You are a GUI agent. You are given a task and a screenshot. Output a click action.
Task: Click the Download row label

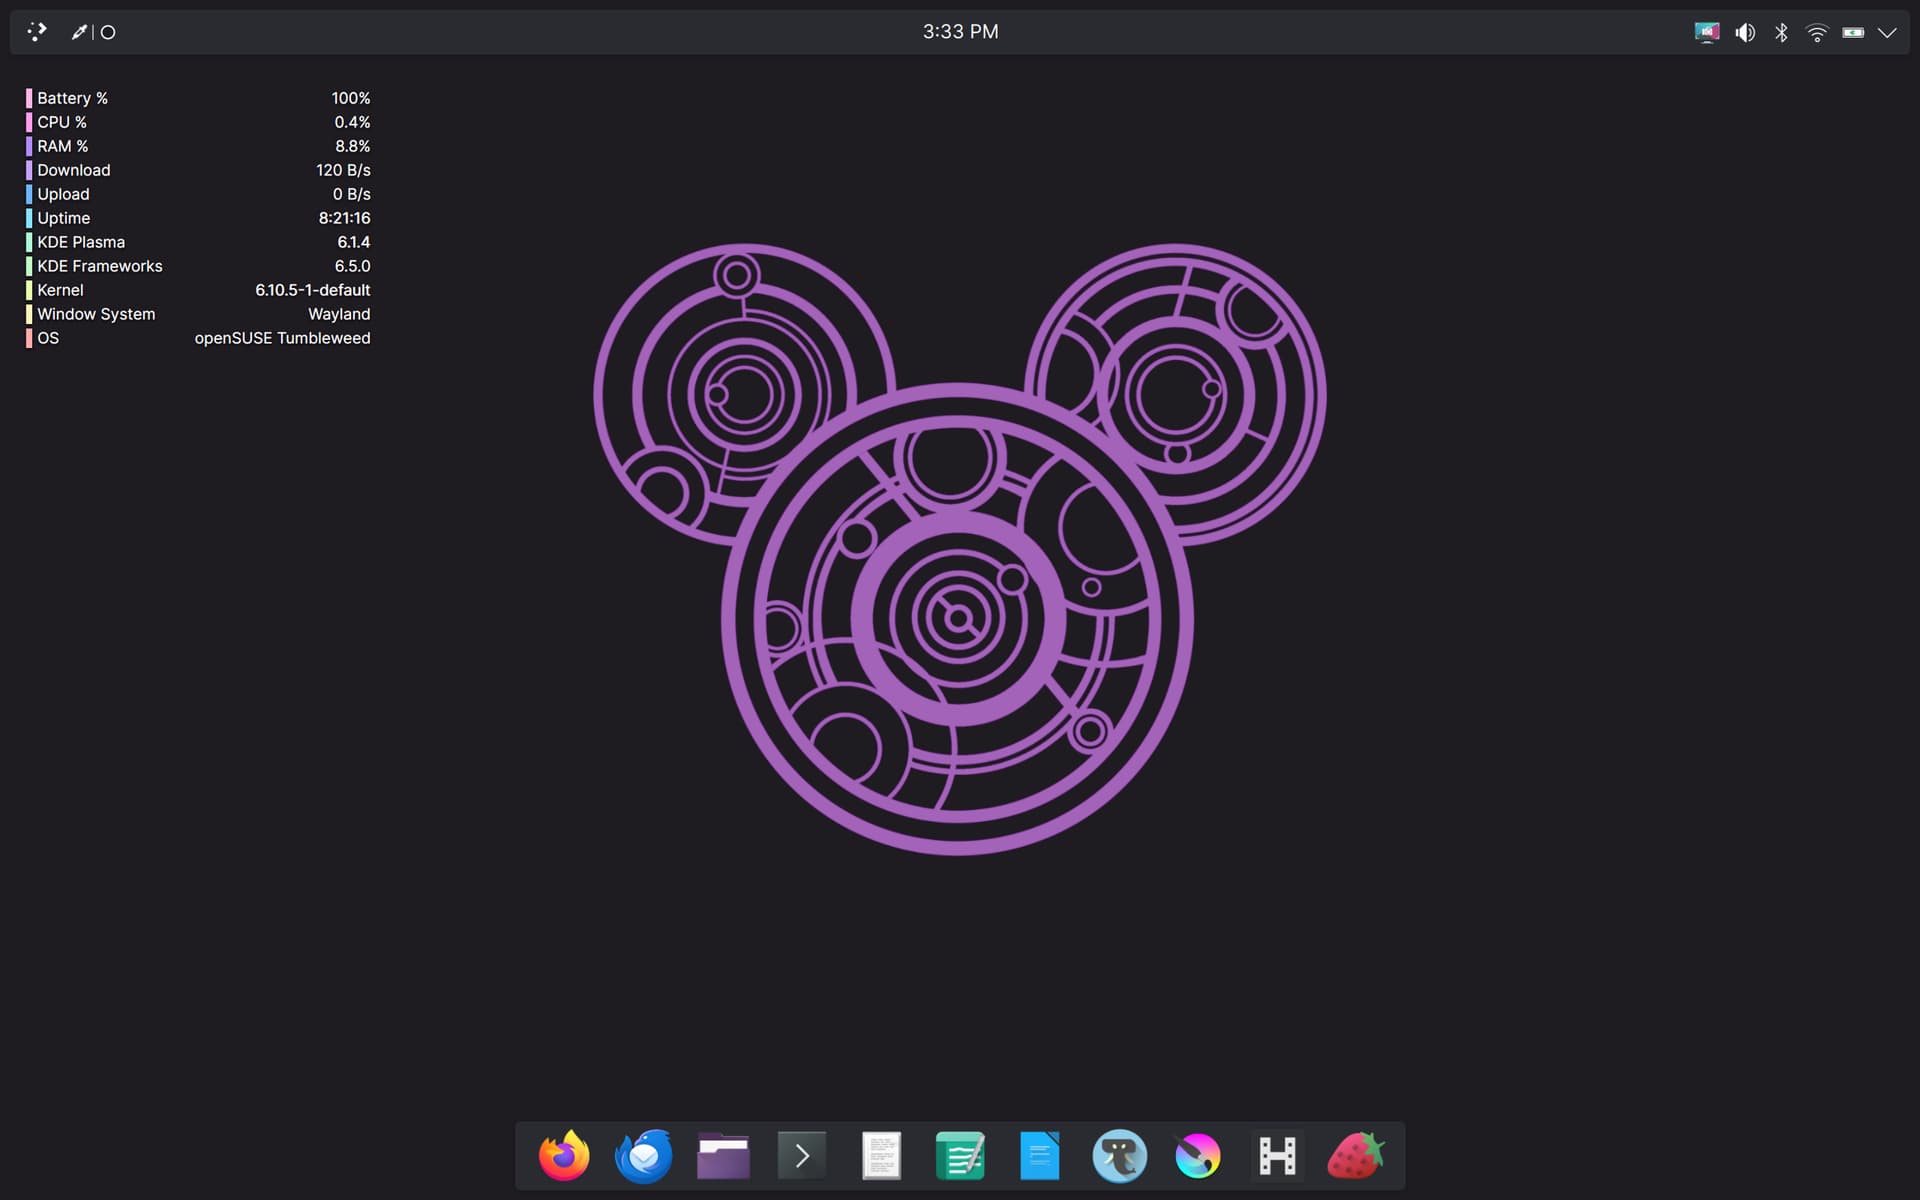coord(74,170)
